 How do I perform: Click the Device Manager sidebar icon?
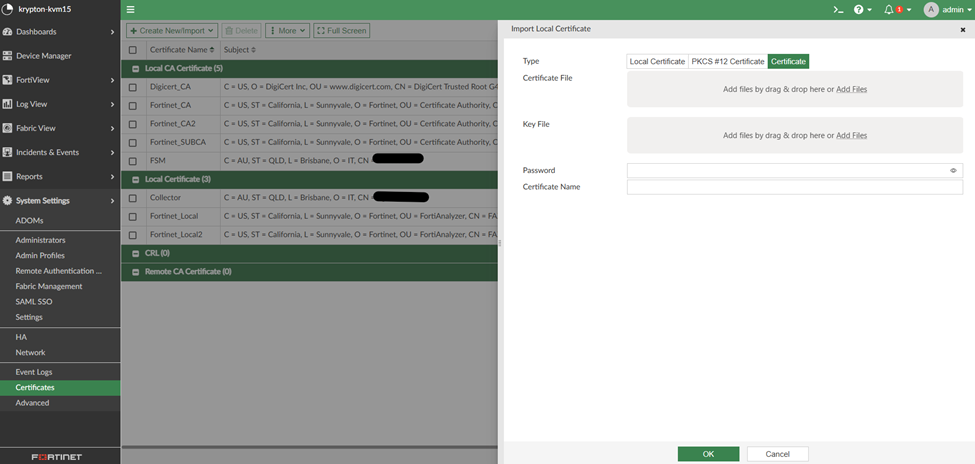point(7,56)
